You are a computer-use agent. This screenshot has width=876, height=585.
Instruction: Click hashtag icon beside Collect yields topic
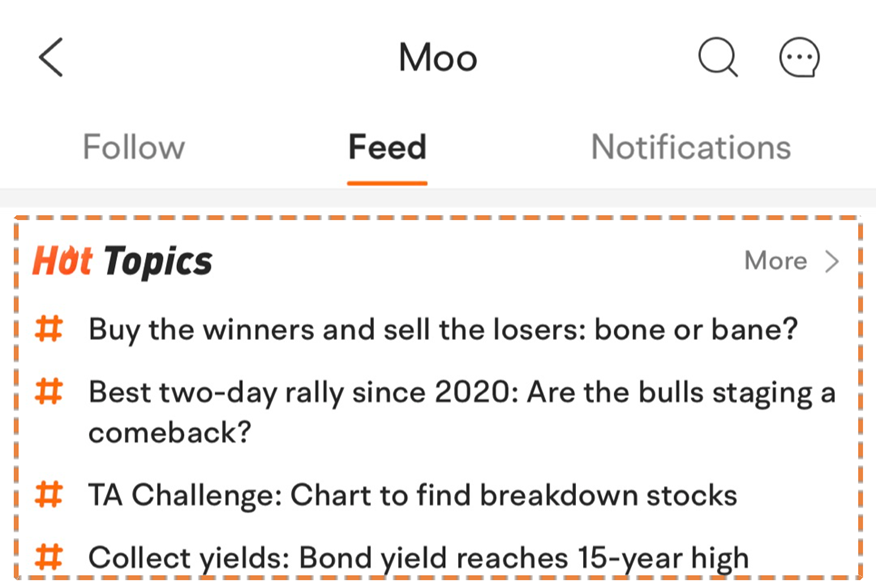pyautogui.click(x=49, y=557)
